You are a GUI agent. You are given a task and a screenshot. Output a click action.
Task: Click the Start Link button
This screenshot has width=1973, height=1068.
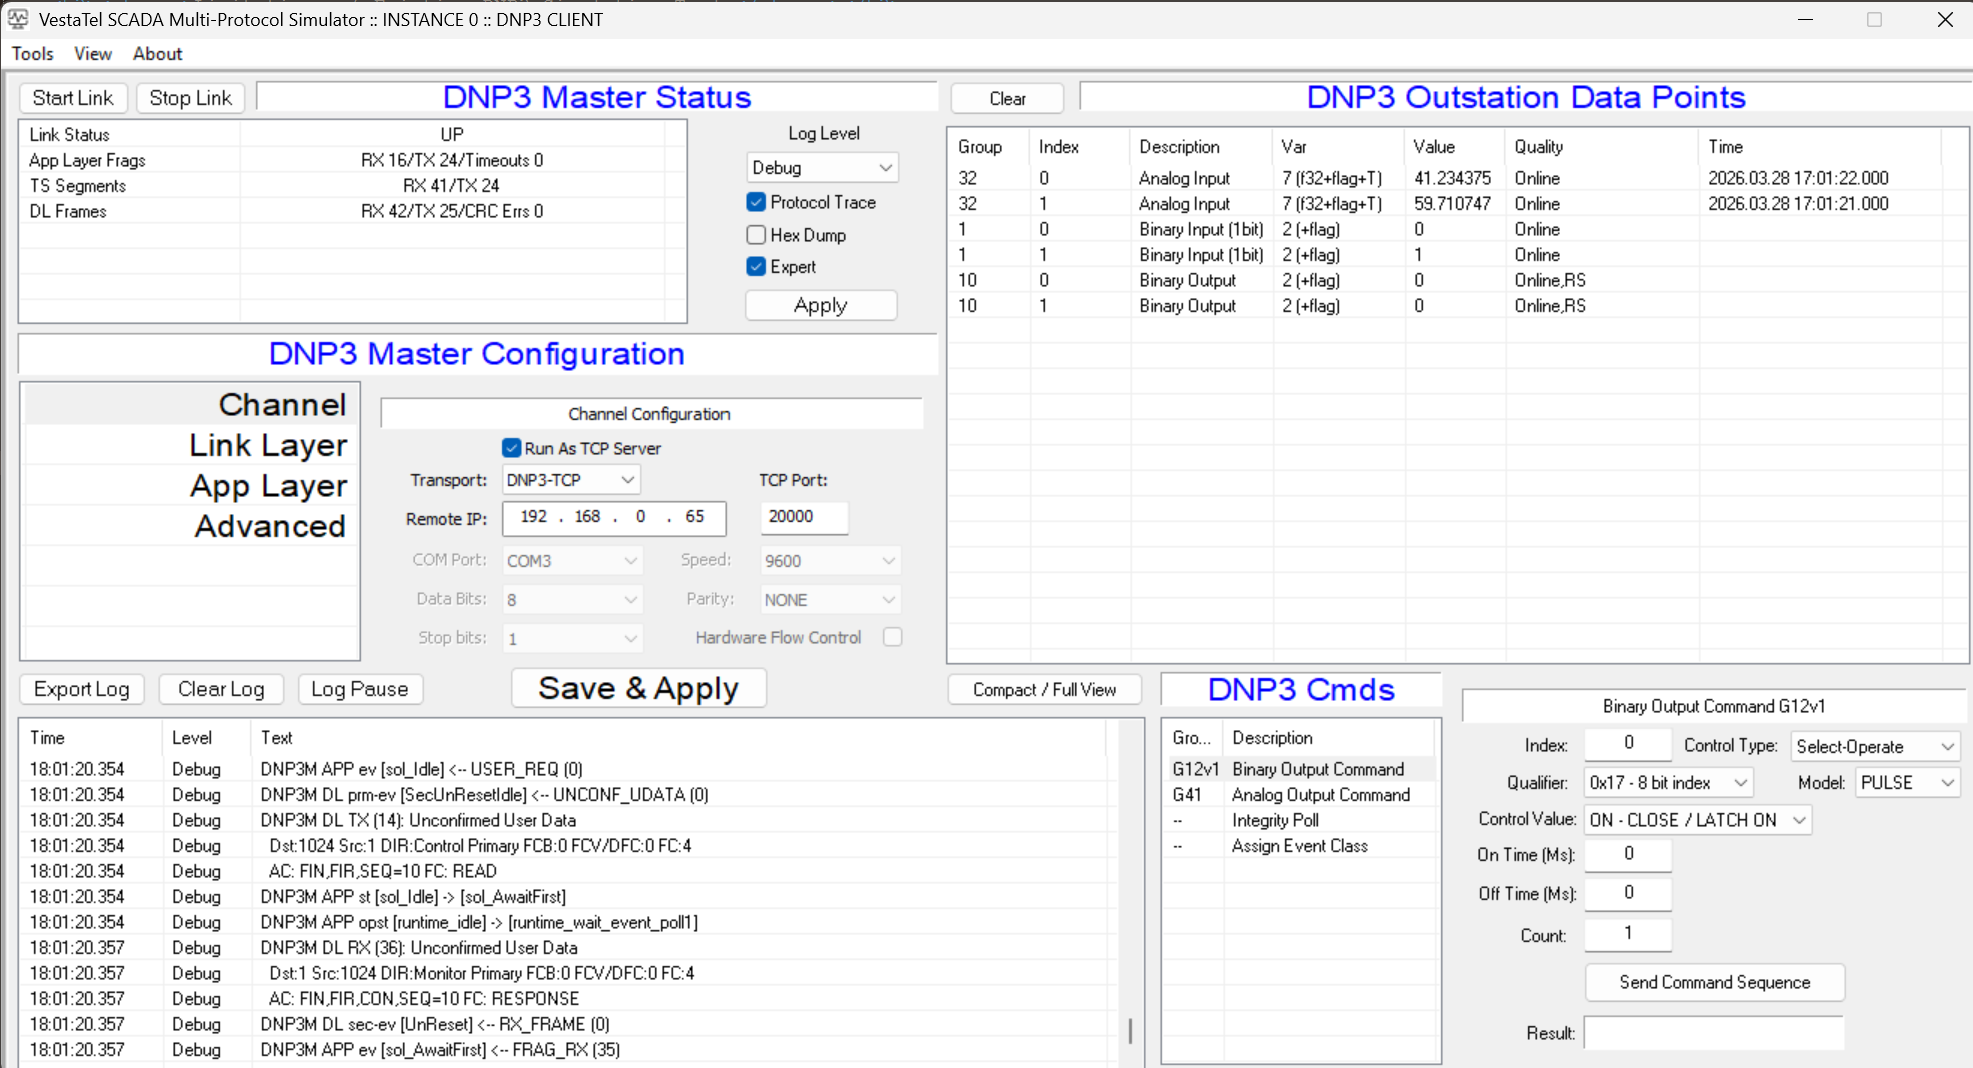tap(73, 98)
